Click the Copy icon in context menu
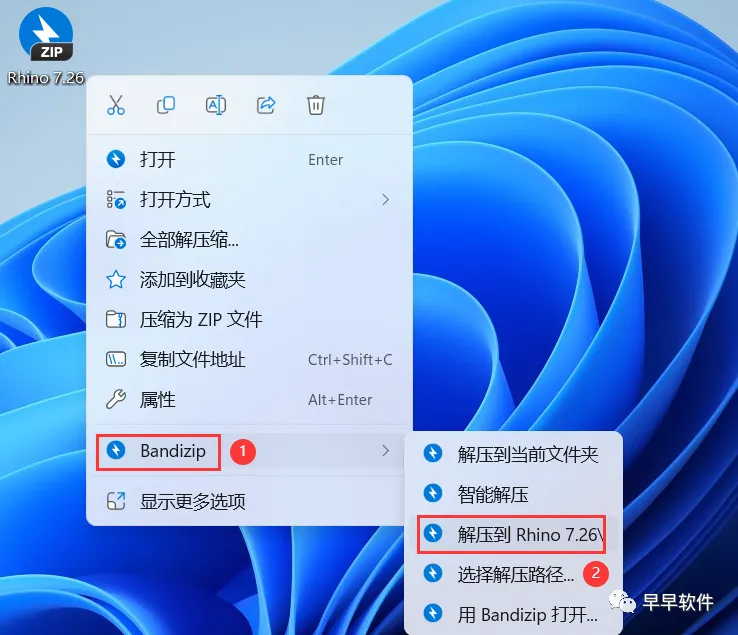 coord(166,105)
